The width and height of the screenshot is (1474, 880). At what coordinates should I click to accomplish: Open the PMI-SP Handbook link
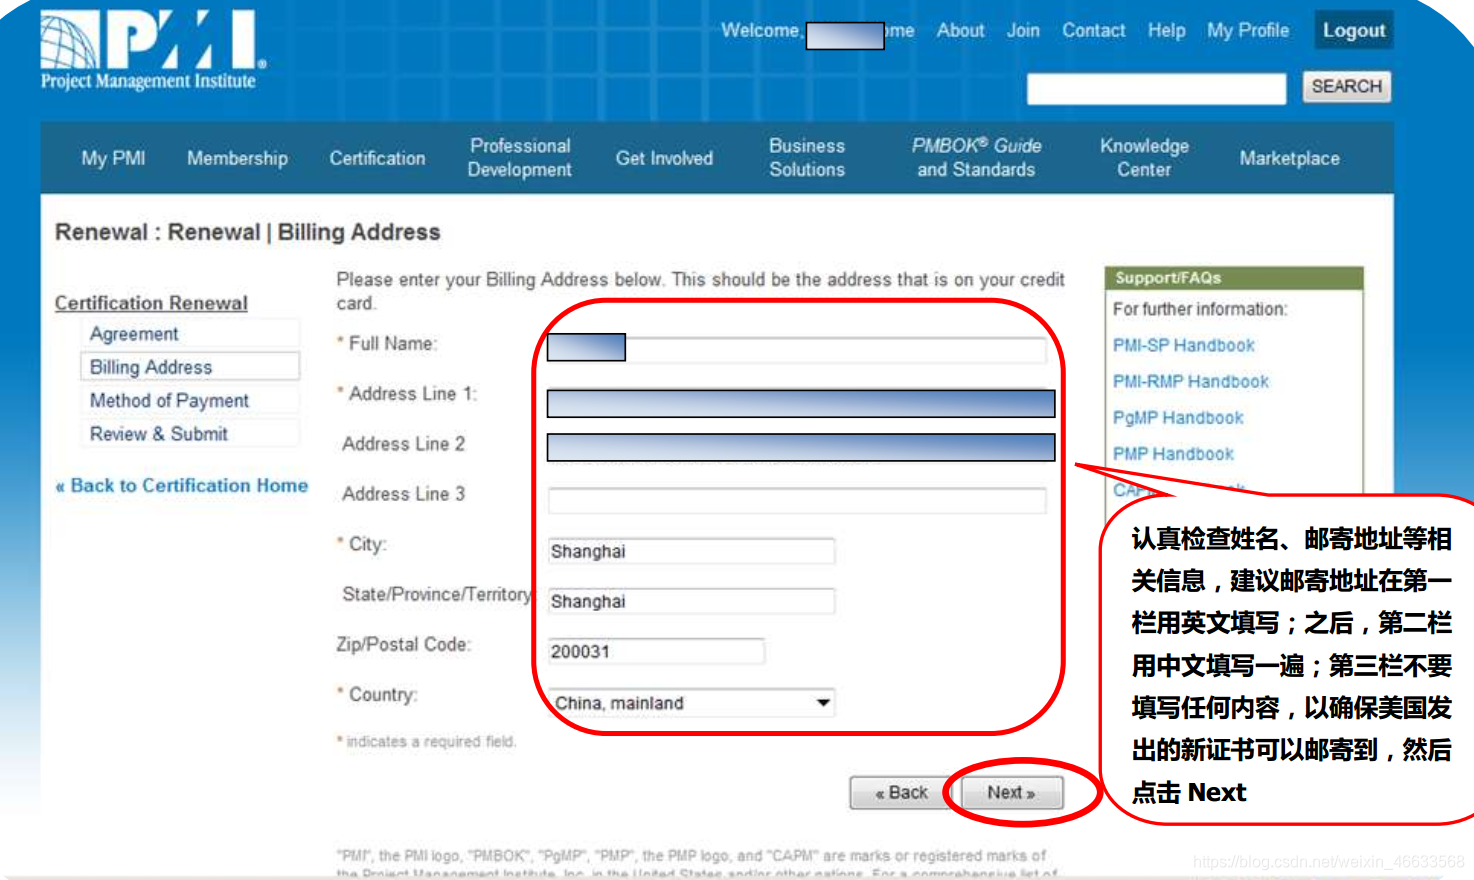click(x=1183, y=345)
